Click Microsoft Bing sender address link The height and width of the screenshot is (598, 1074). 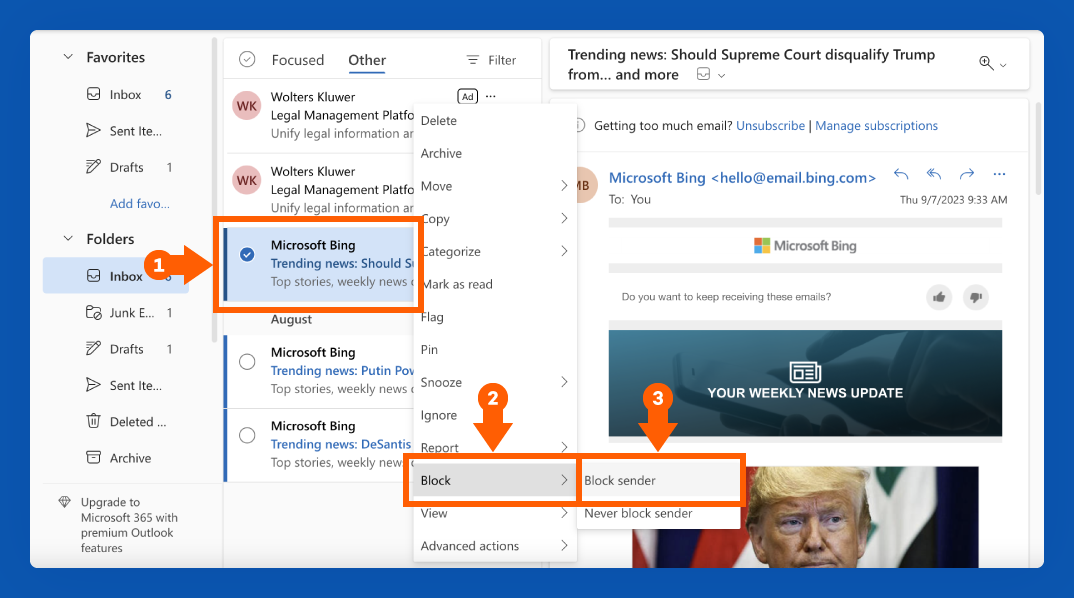click(x=742, y=177)
